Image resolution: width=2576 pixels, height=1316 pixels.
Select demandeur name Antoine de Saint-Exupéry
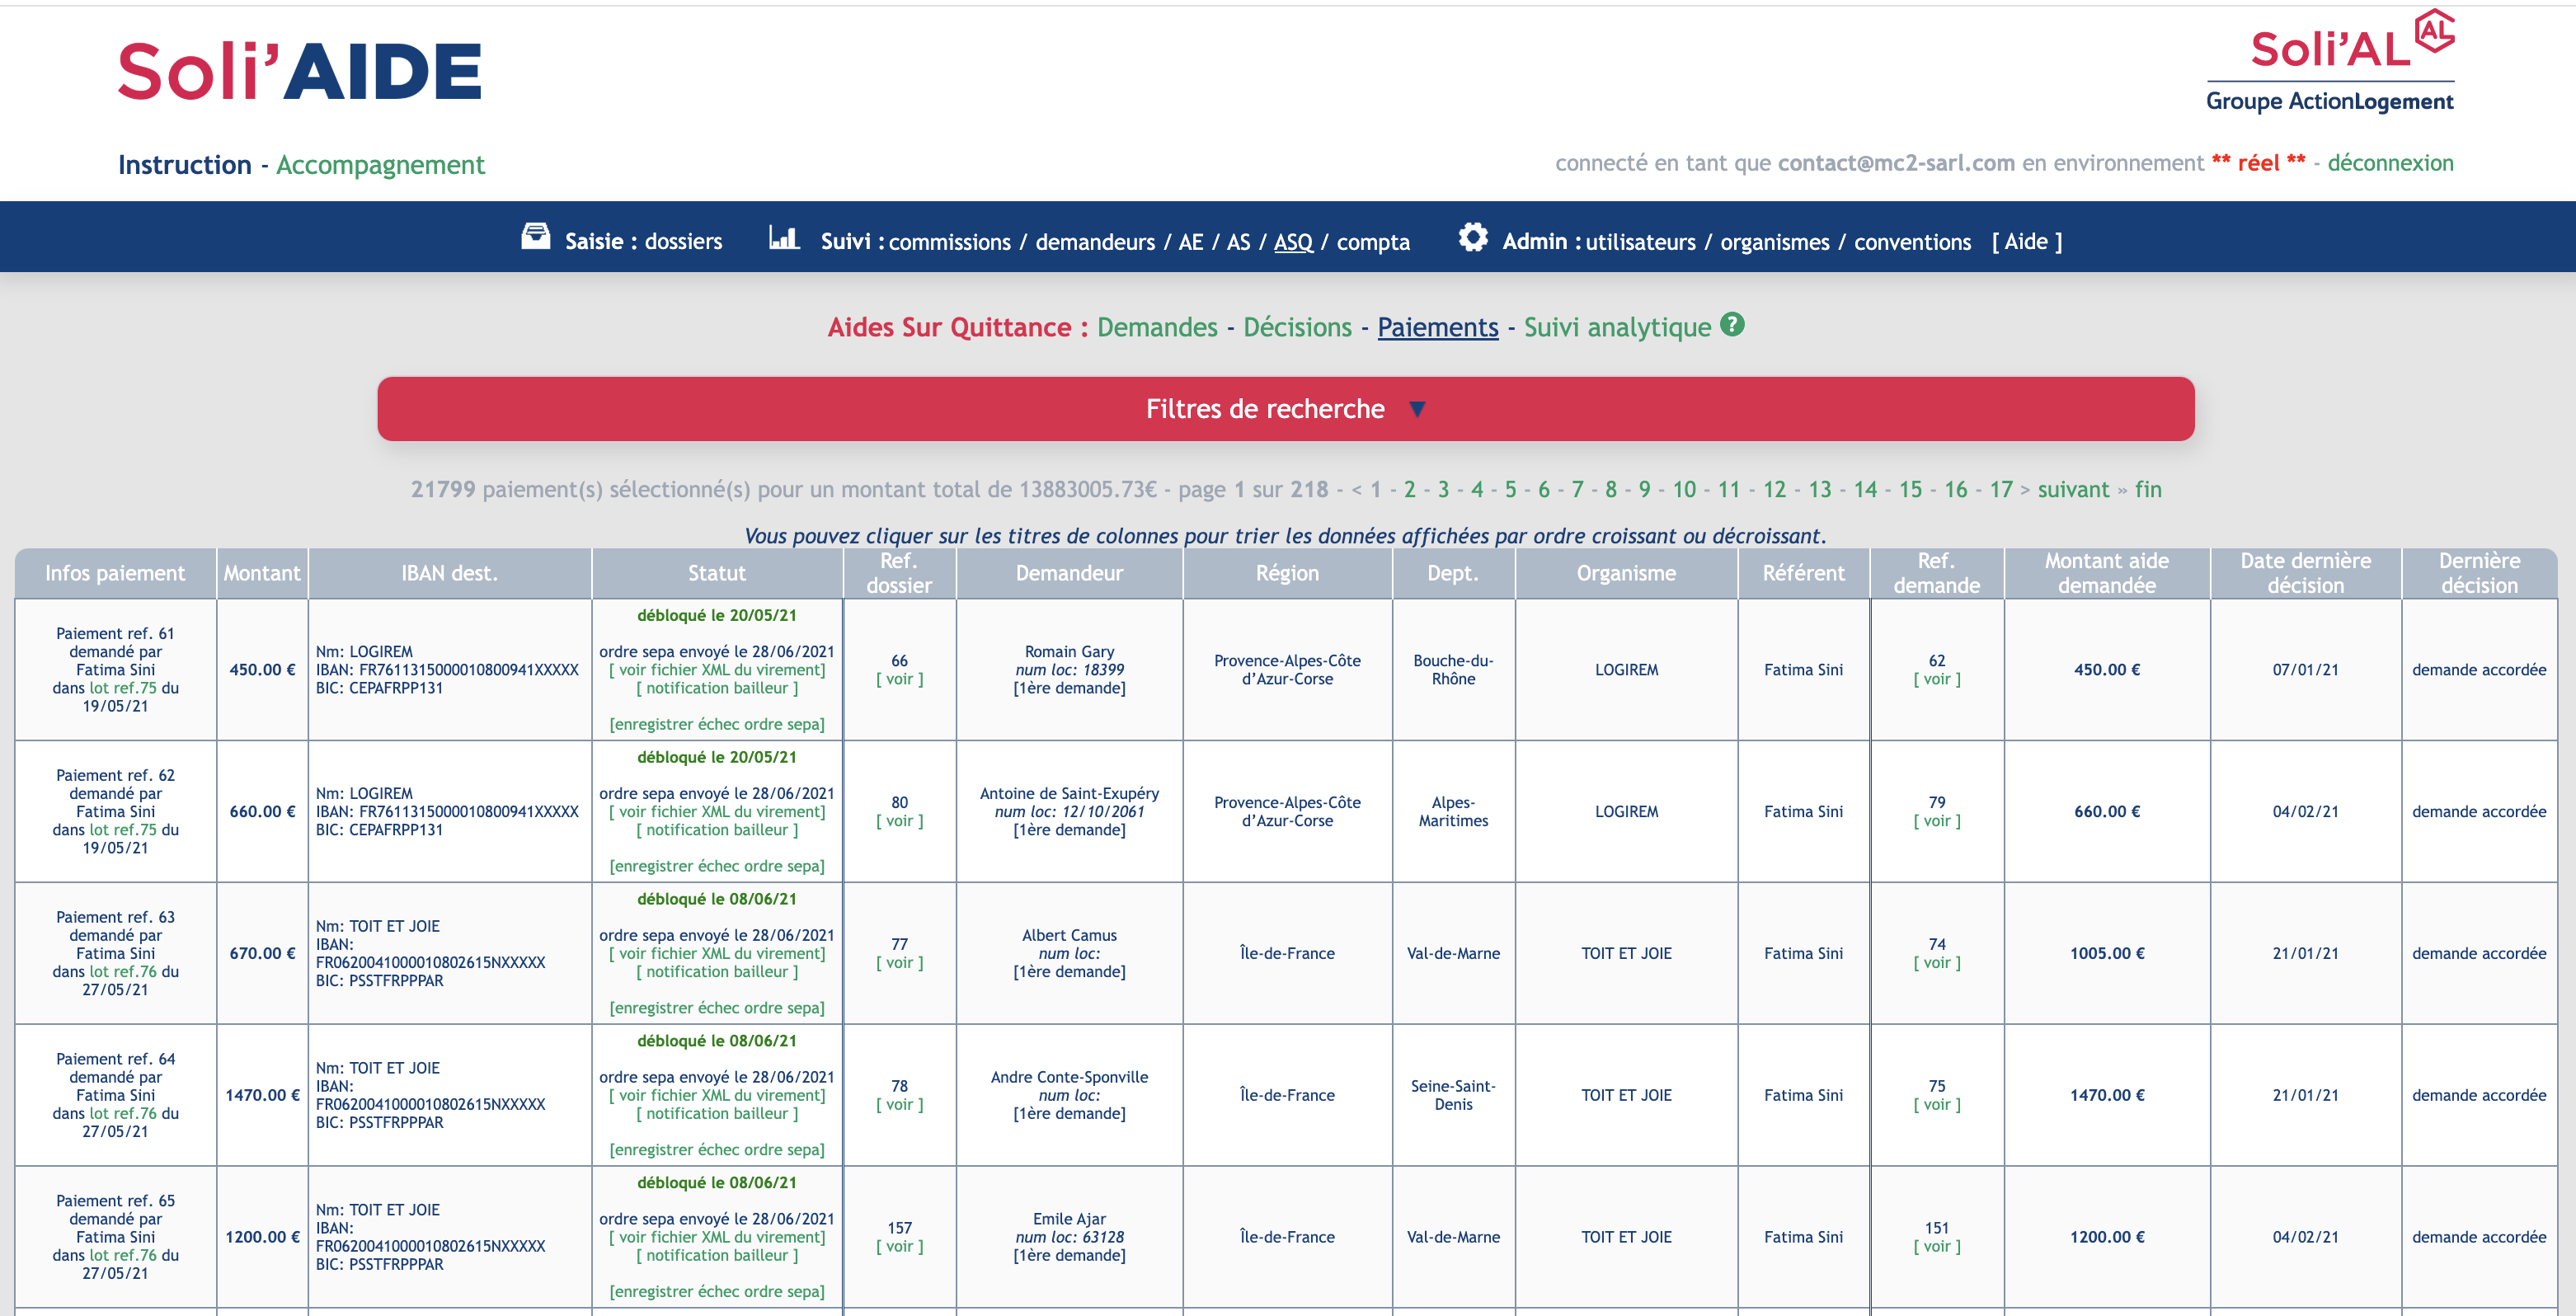1069,793
